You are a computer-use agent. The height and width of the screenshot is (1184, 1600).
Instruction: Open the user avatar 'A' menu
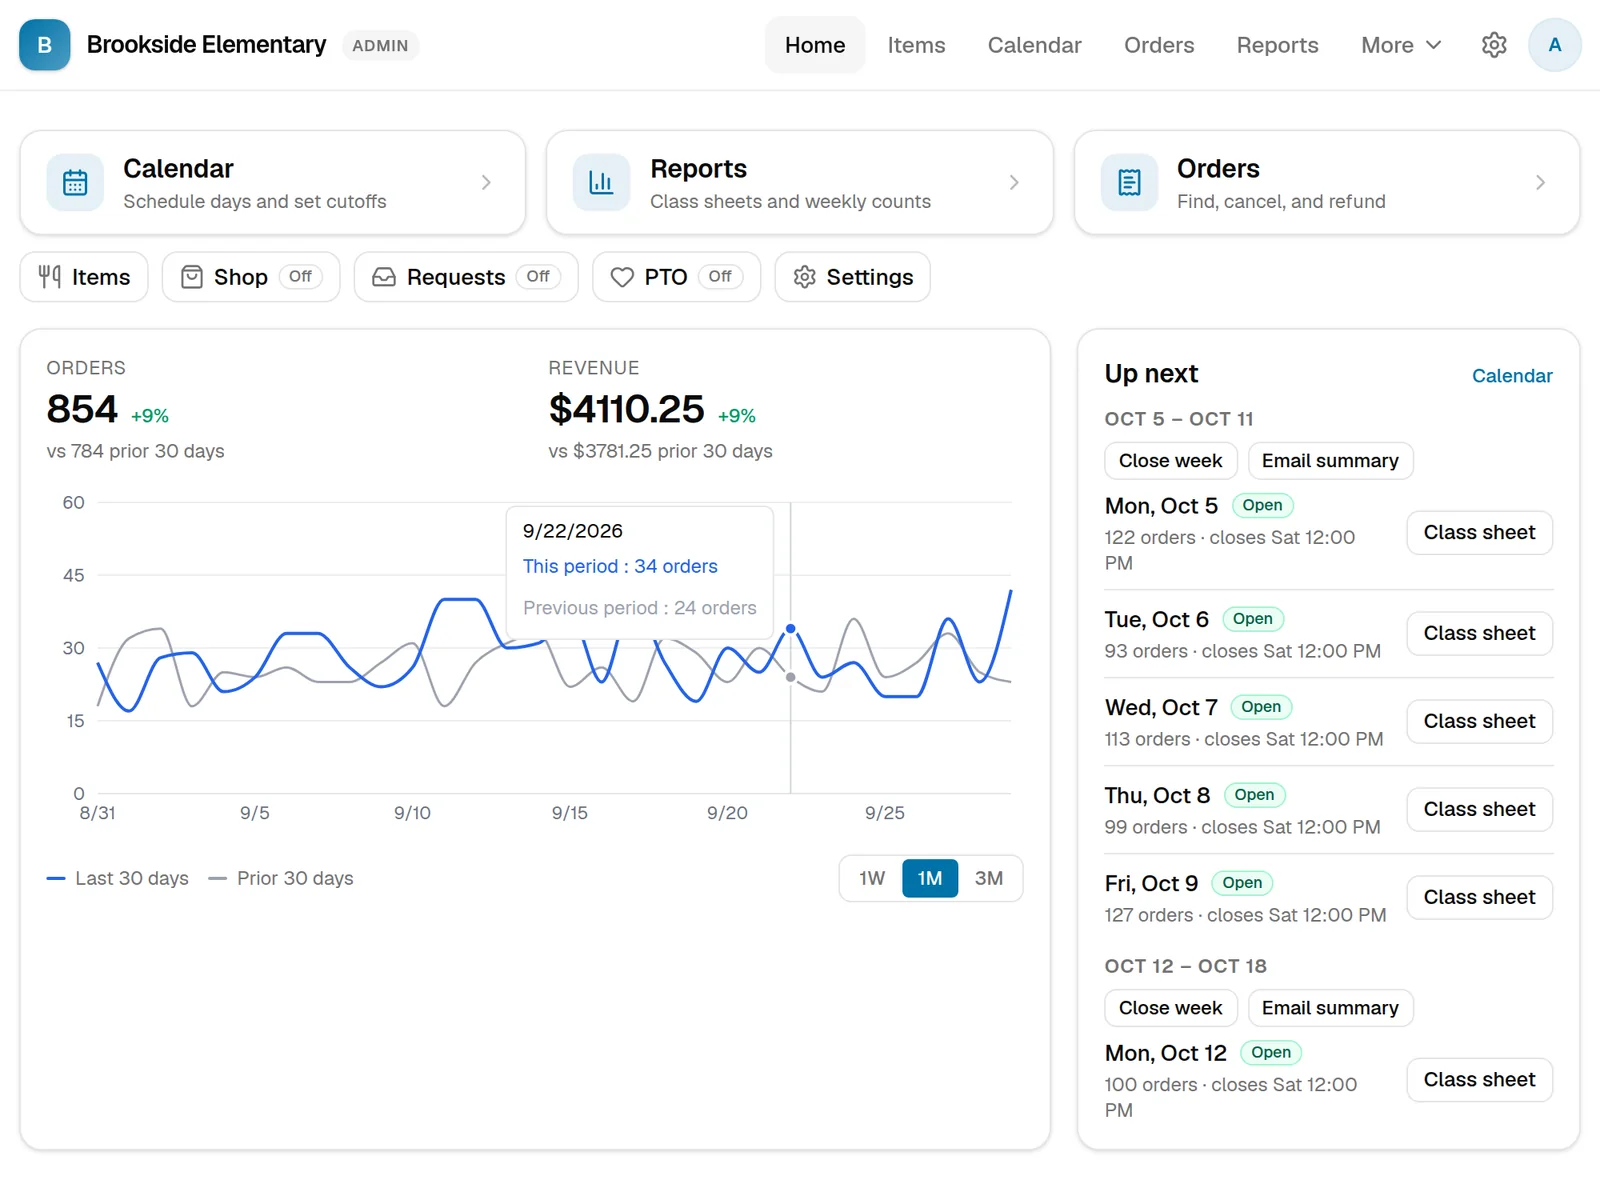(1555, 45)
